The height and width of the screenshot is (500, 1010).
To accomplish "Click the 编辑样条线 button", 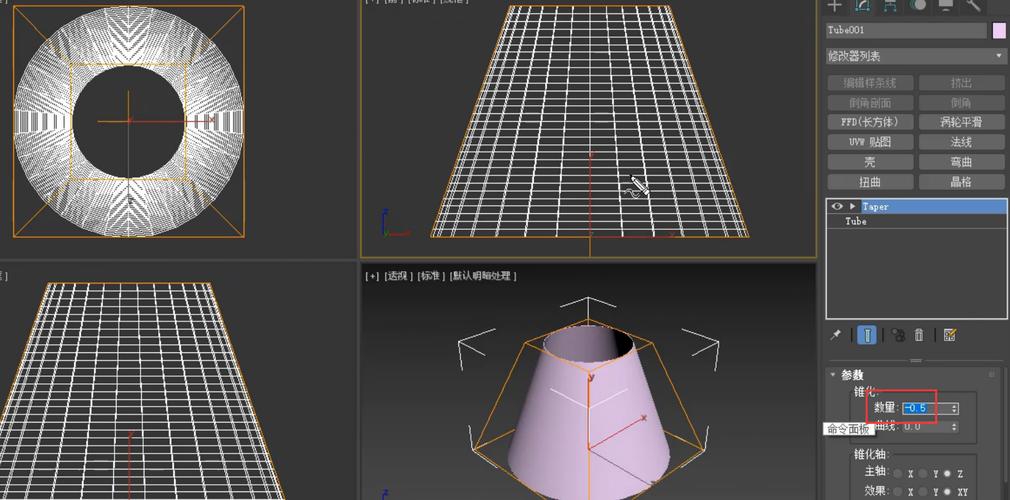I will 870,83.
